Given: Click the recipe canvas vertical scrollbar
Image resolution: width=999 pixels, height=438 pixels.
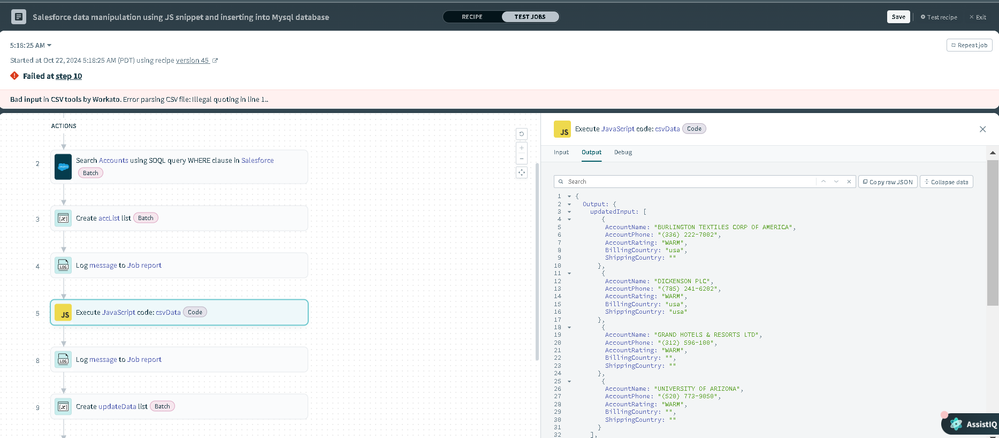Looking at the screenshot, I should (538, 261).
